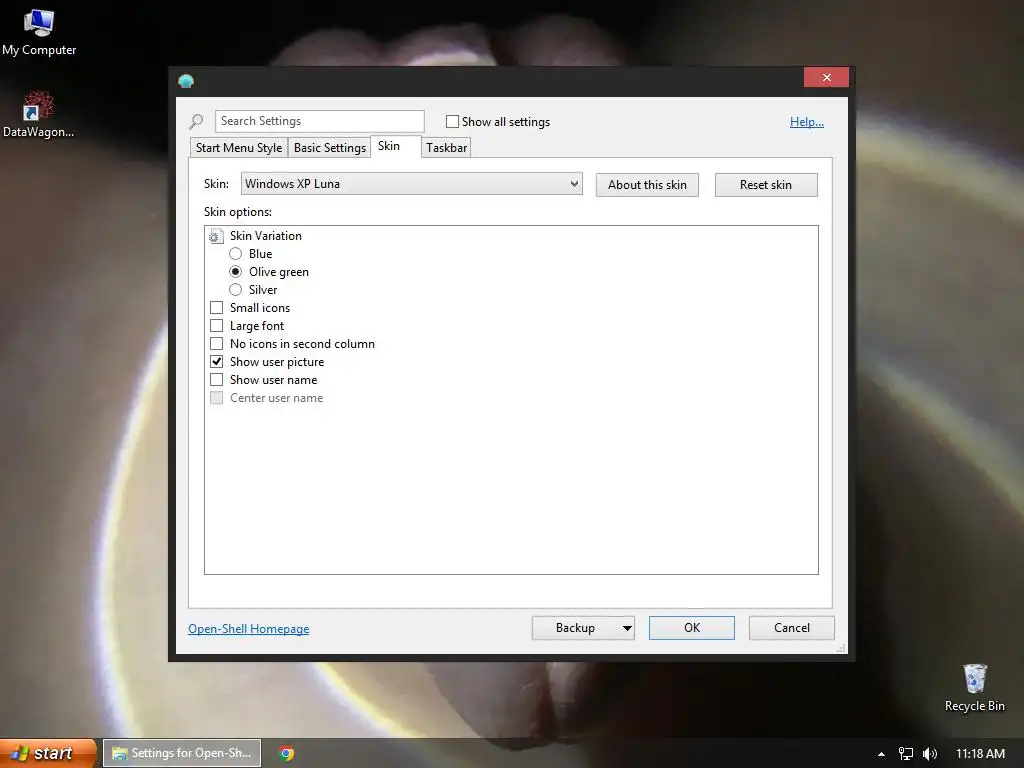Show hidden tray icons arrow
The height and width of the screenshot is (768, 1024).
click(881, 754)
